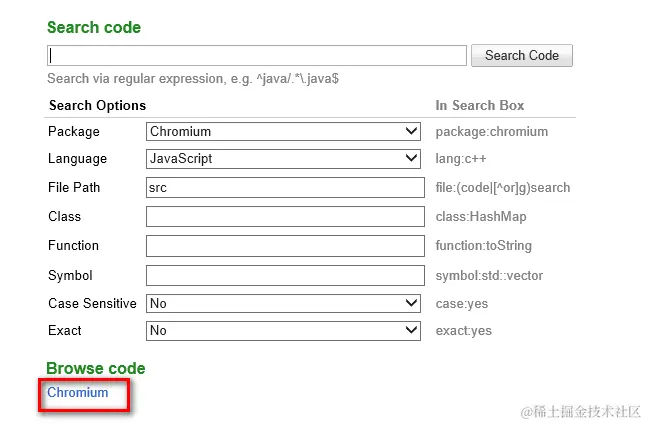Image resolution: width=646 pixels, height=424 pixels.
Task: Click the Class input field
Action: (285, 216)
